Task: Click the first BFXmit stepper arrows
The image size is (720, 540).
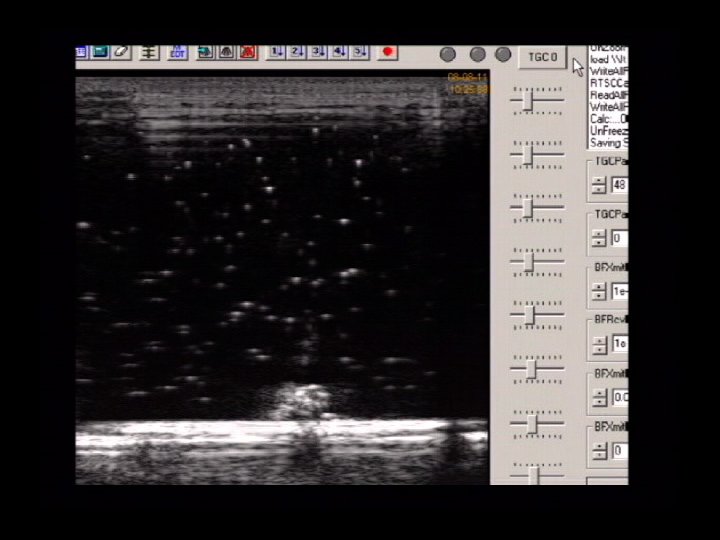Action: coord(599,291)
